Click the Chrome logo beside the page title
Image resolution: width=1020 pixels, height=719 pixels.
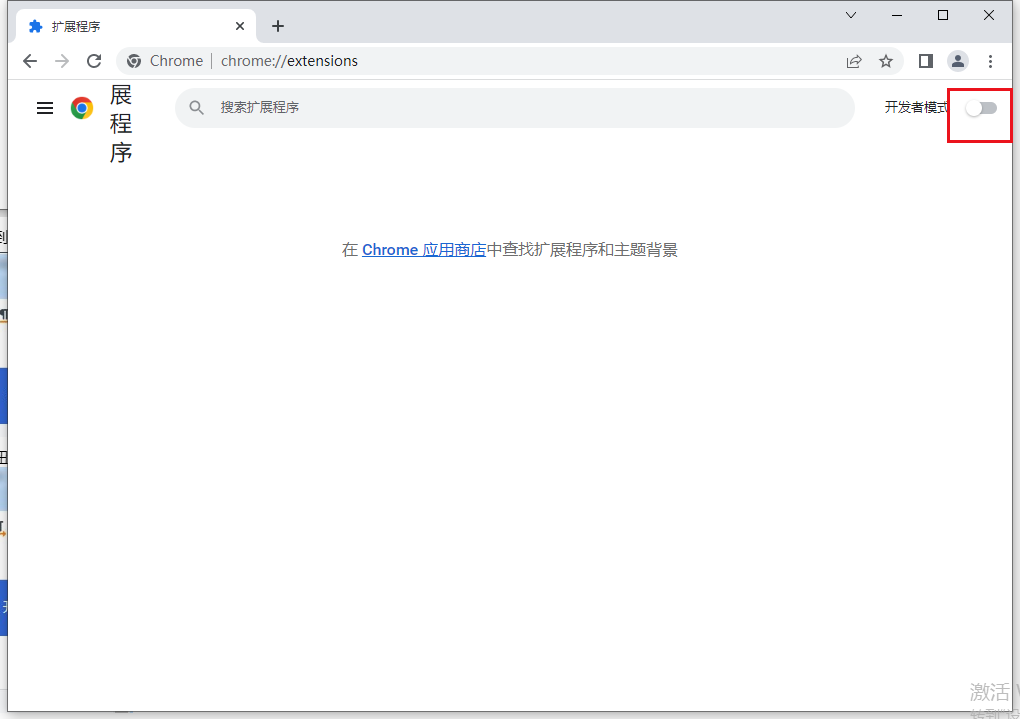point(82,108)
